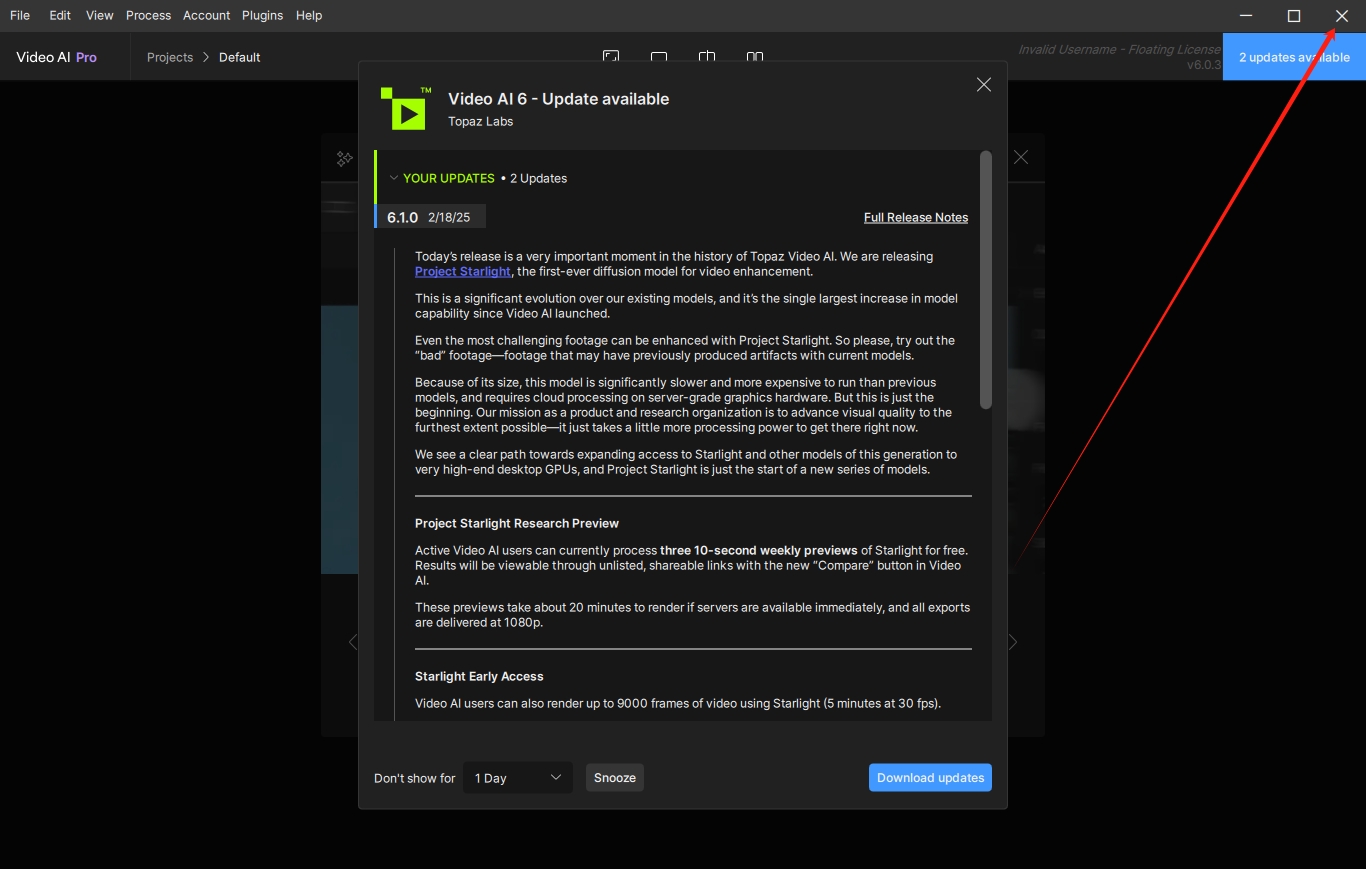
Task: Close the background panel with its X
Action: [1021, 157]
